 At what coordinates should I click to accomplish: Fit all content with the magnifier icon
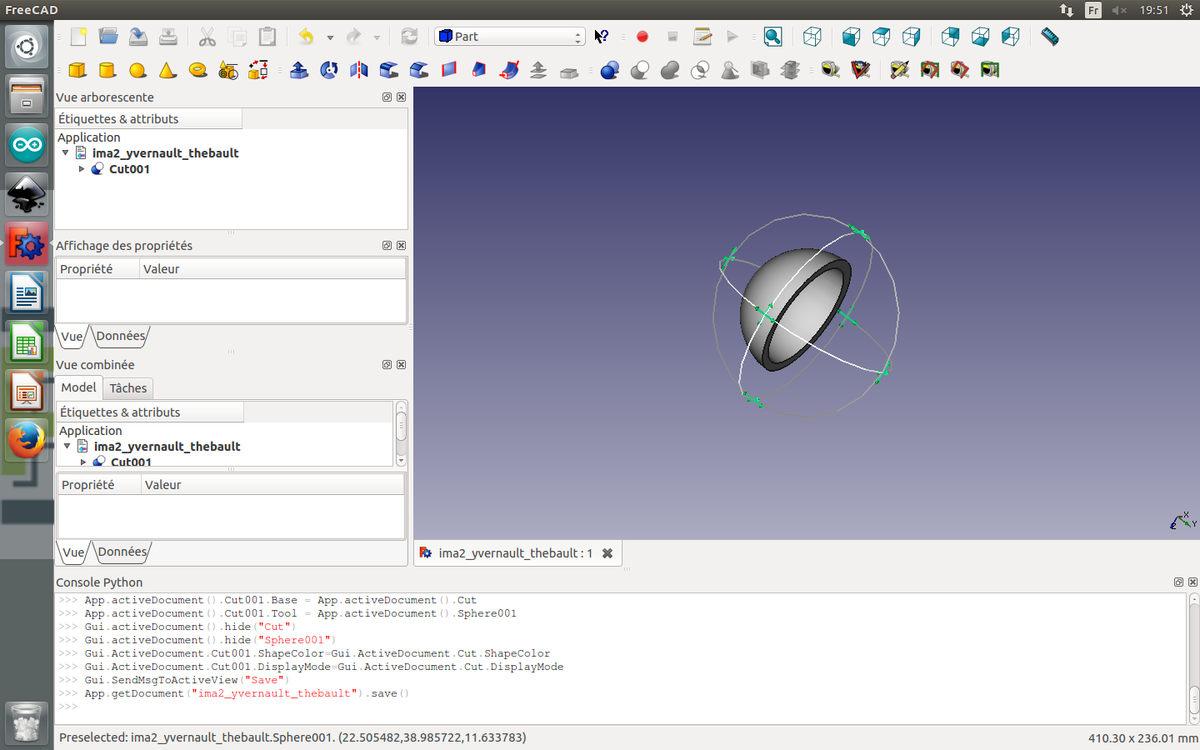772,37
